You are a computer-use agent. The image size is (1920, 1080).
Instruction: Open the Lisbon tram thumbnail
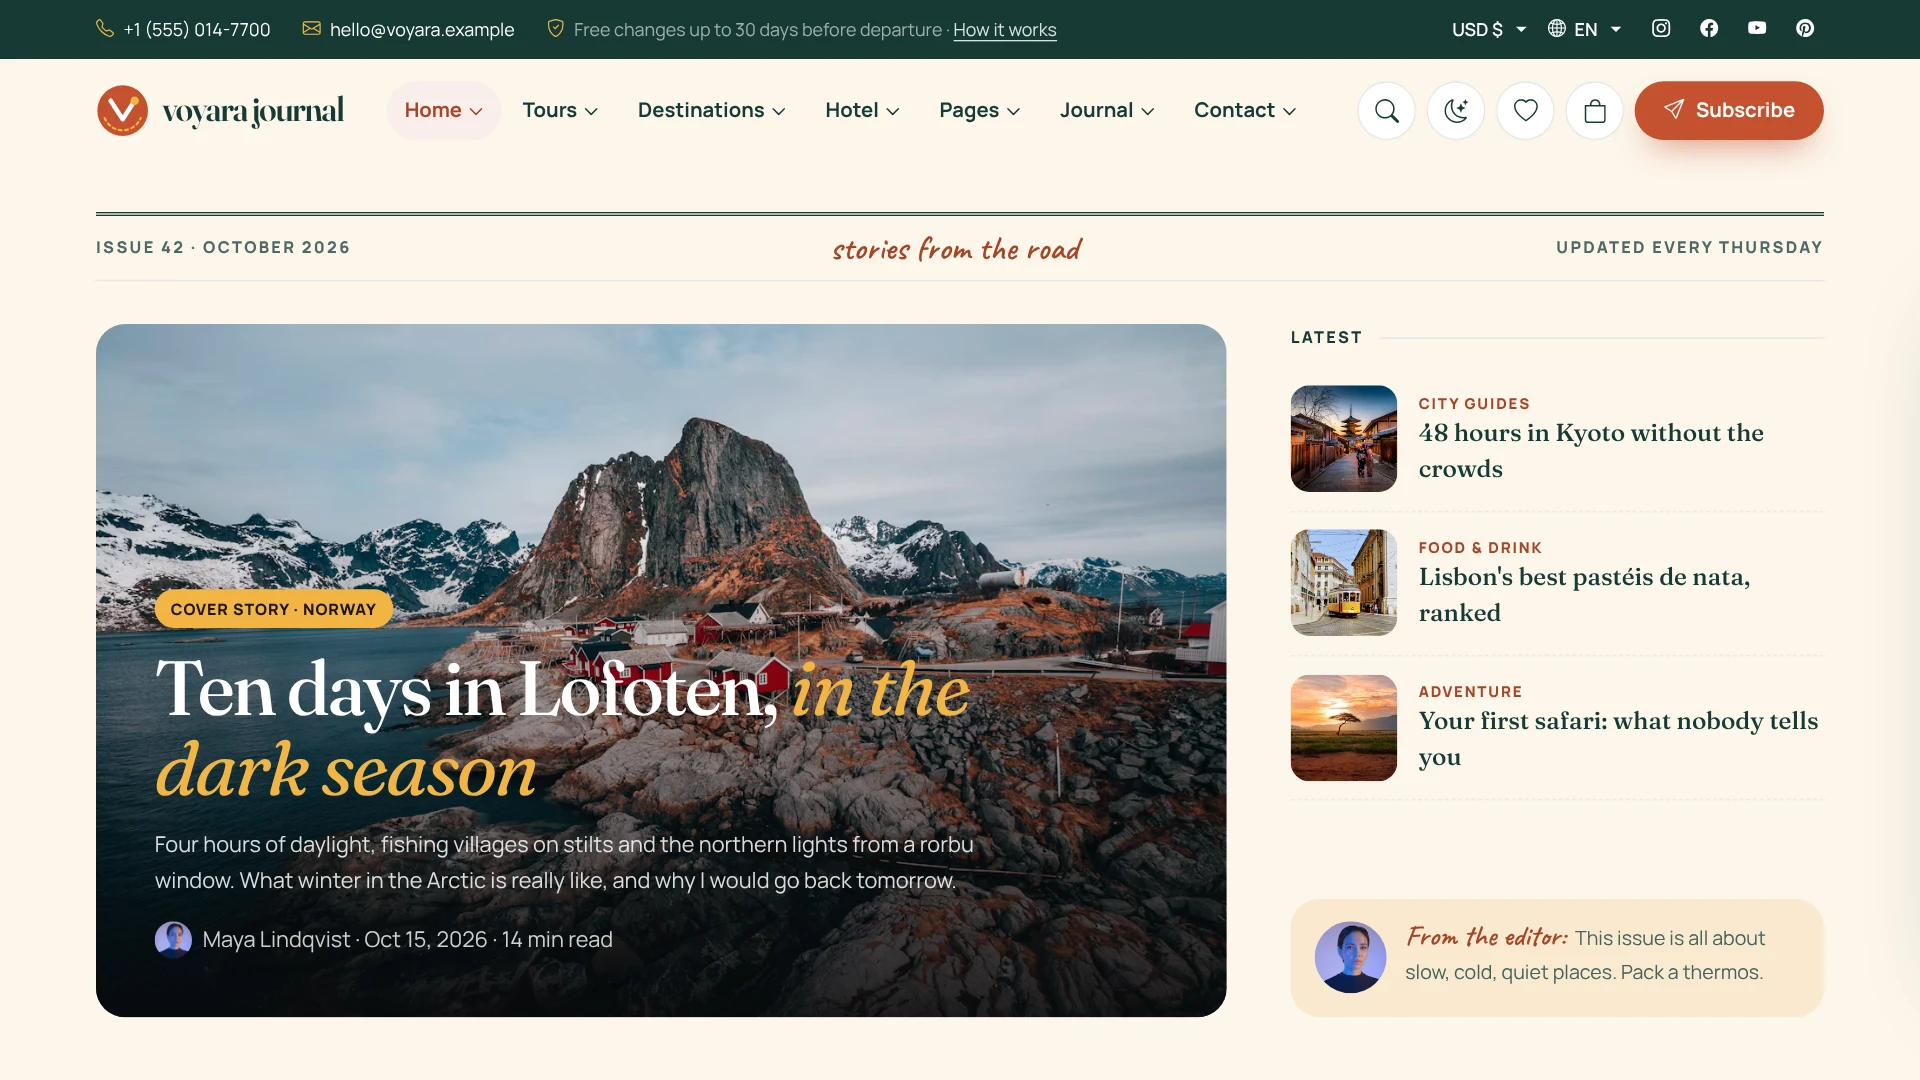(1343, 582)
